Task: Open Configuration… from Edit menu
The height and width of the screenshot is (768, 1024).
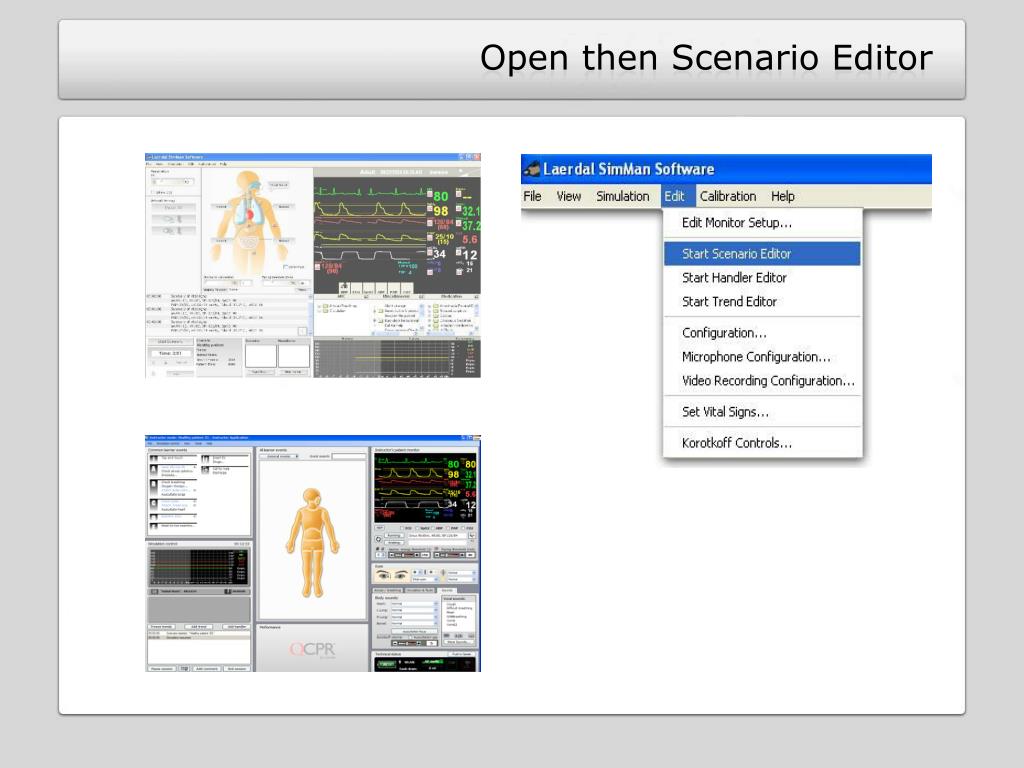Action: [762, 333]
